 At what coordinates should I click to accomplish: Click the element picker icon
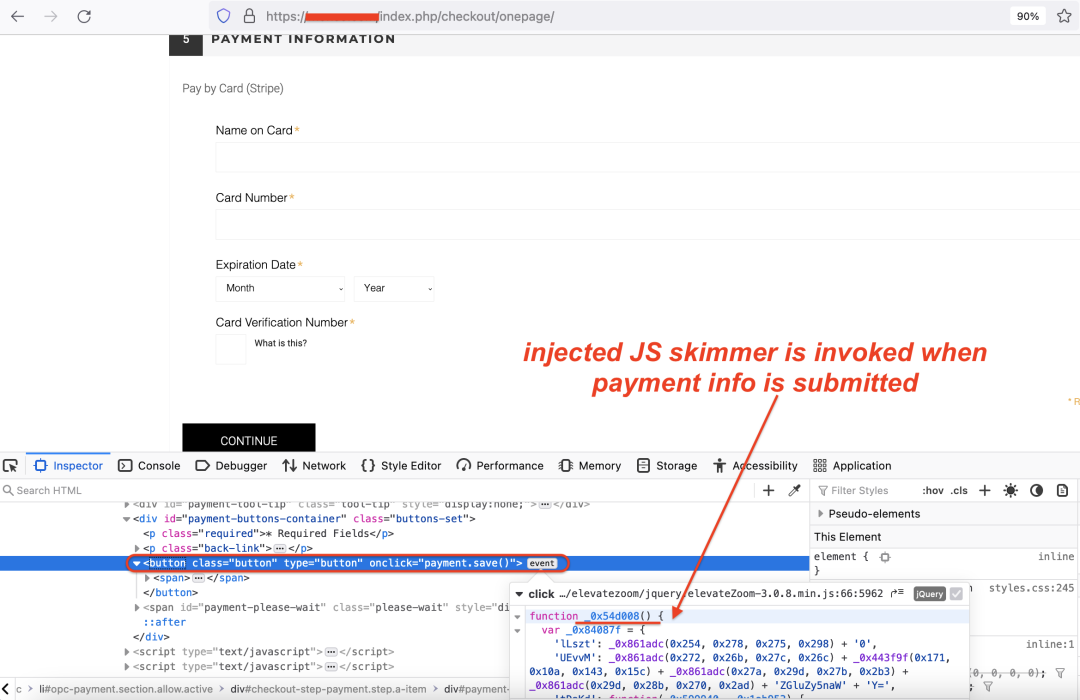(x=11, y=466)
